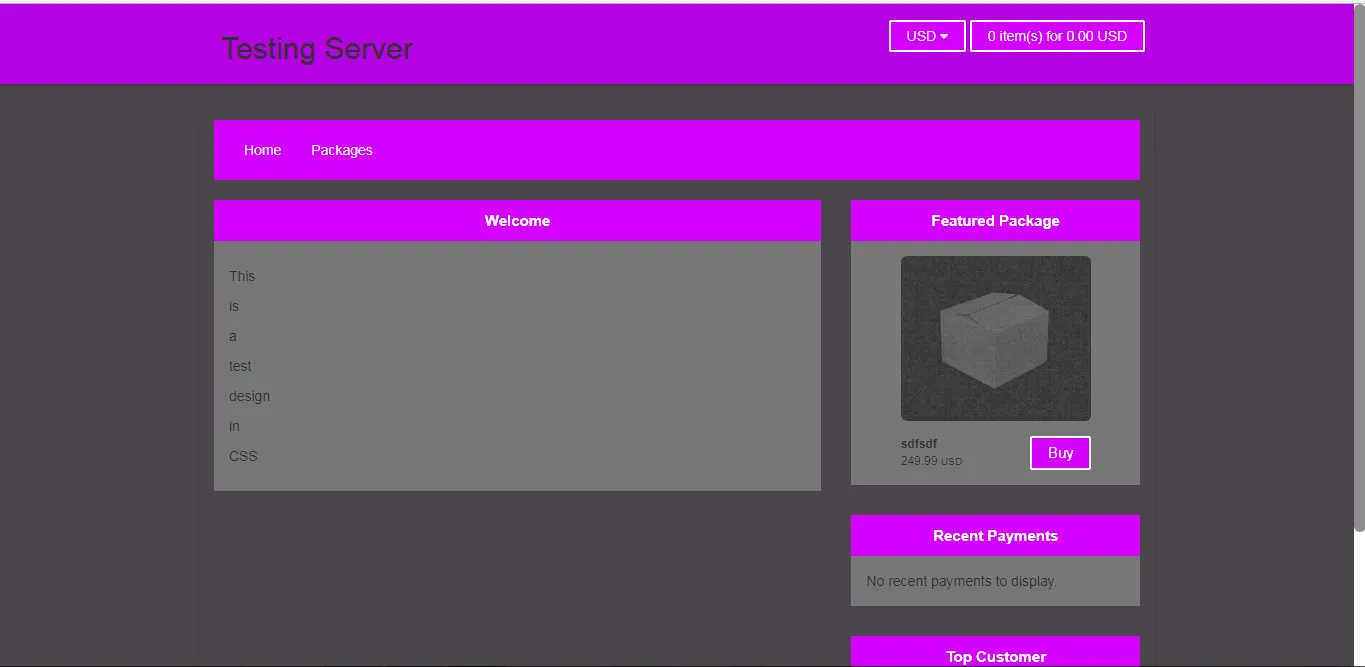Click the word 'in' in the welcome text
The width and height of the screenshot is (1365, 667).
(234, 426)
